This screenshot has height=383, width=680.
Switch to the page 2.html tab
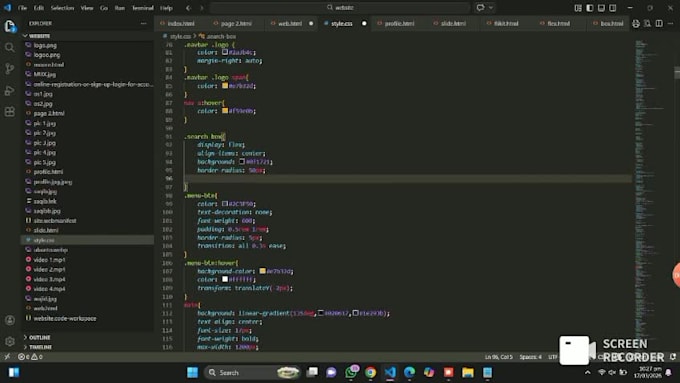coord(236,23)
